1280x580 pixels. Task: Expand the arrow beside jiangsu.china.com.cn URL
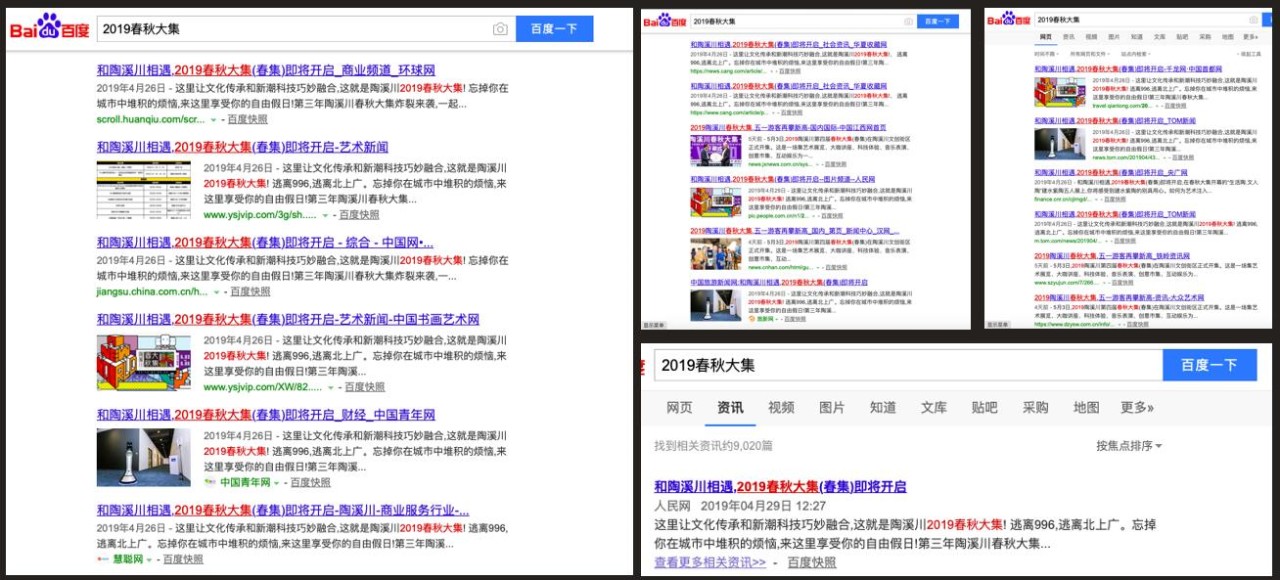[216, 292]
